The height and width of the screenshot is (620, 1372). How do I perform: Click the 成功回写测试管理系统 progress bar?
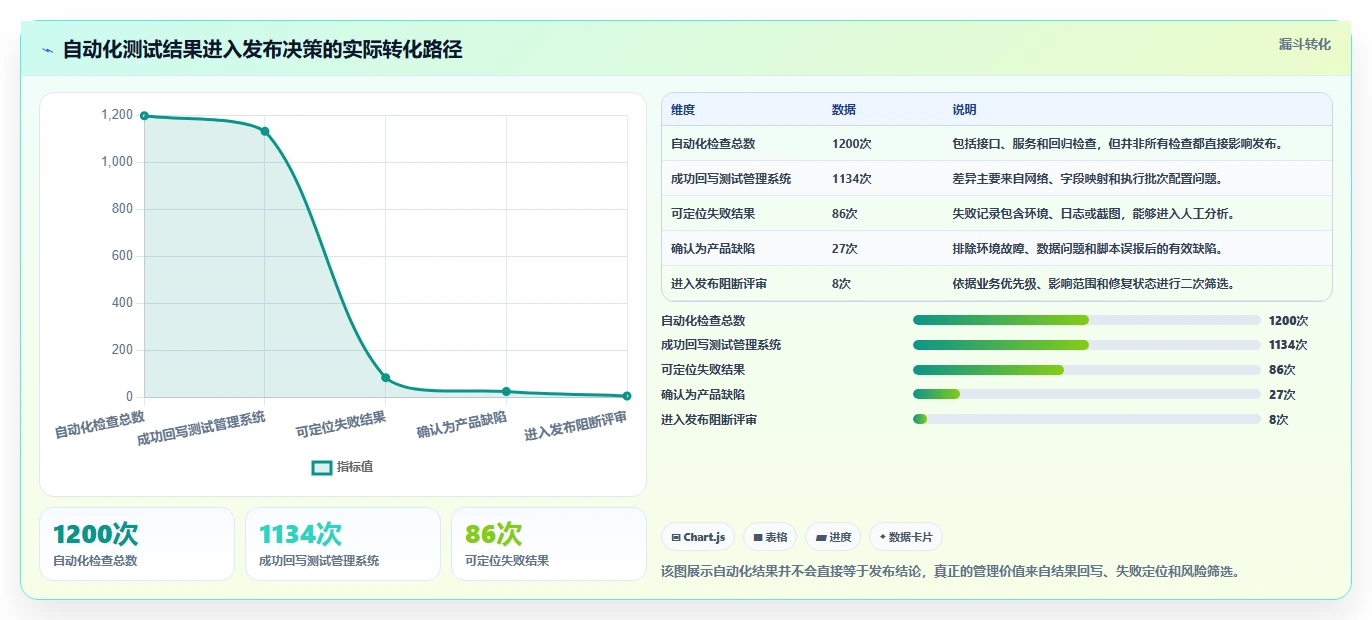click(1086, 345)
